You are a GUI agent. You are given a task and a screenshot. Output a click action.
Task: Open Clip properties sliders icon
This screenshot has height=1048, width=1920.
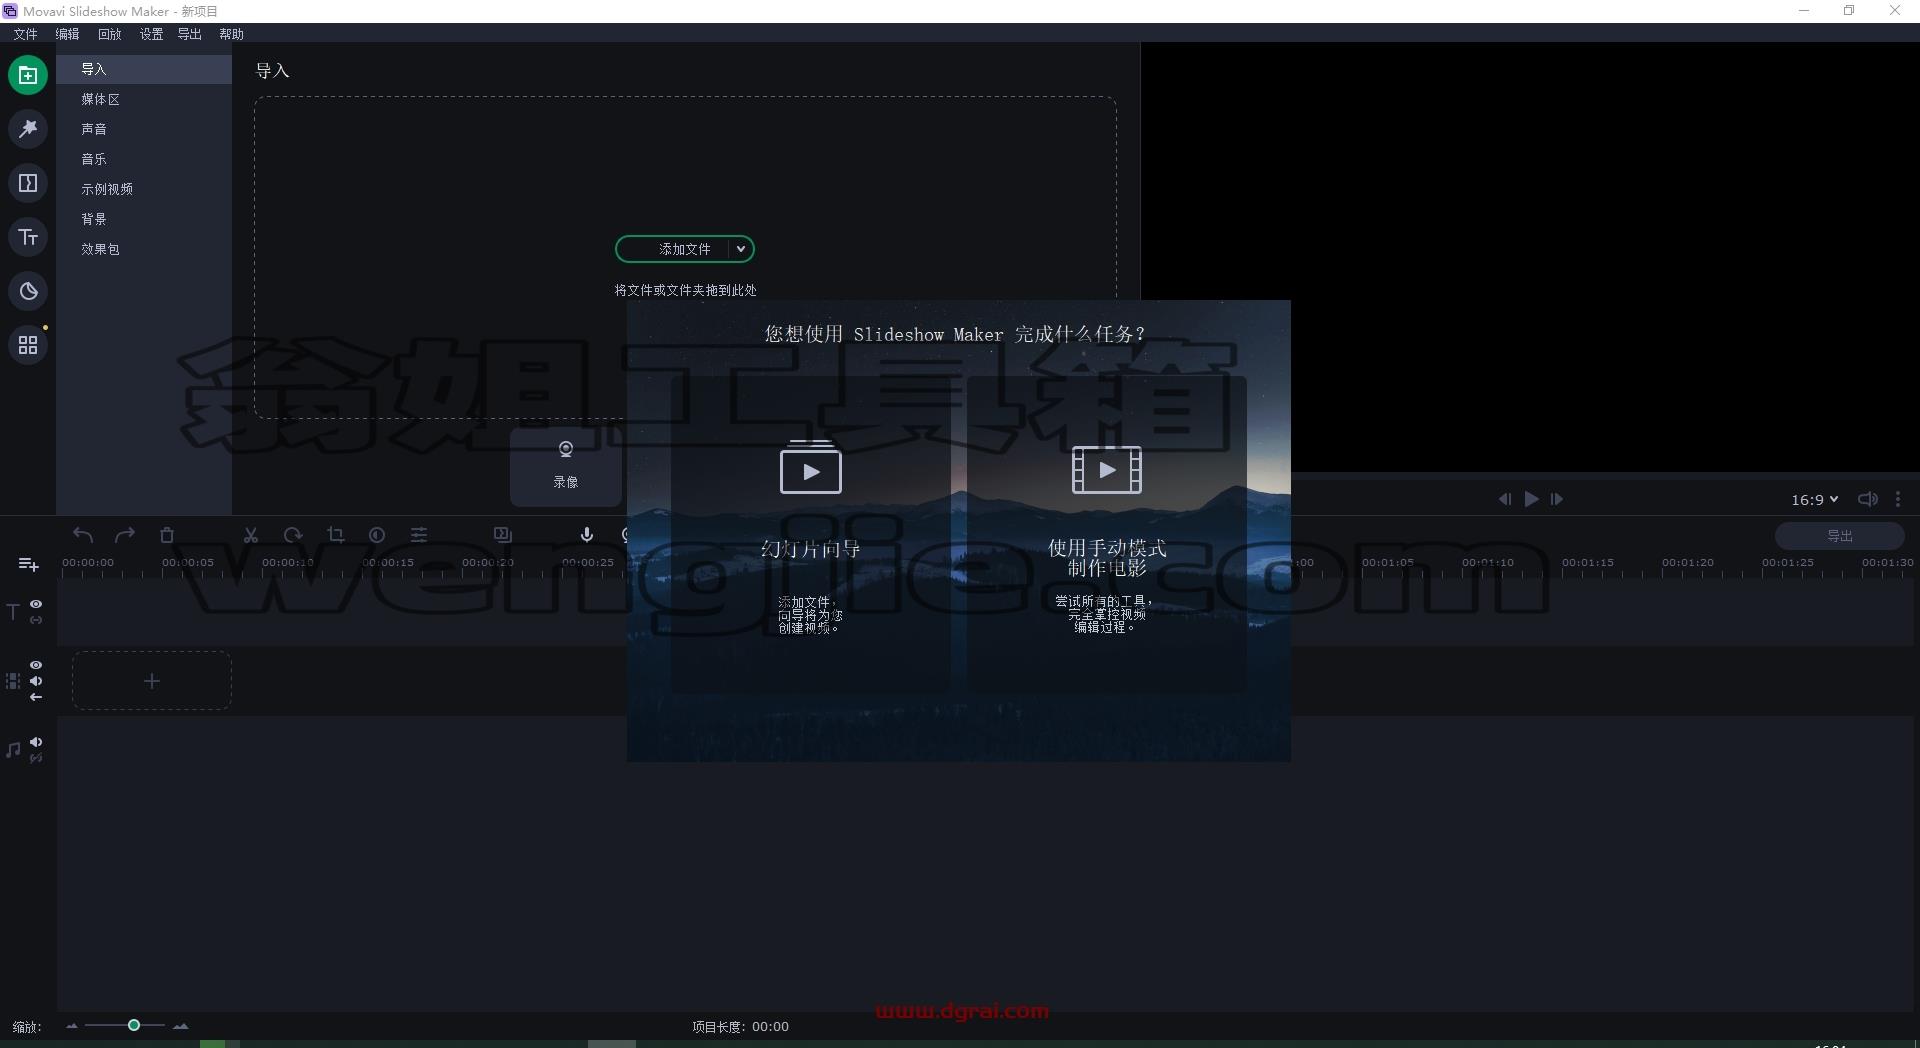coord(419,535)
